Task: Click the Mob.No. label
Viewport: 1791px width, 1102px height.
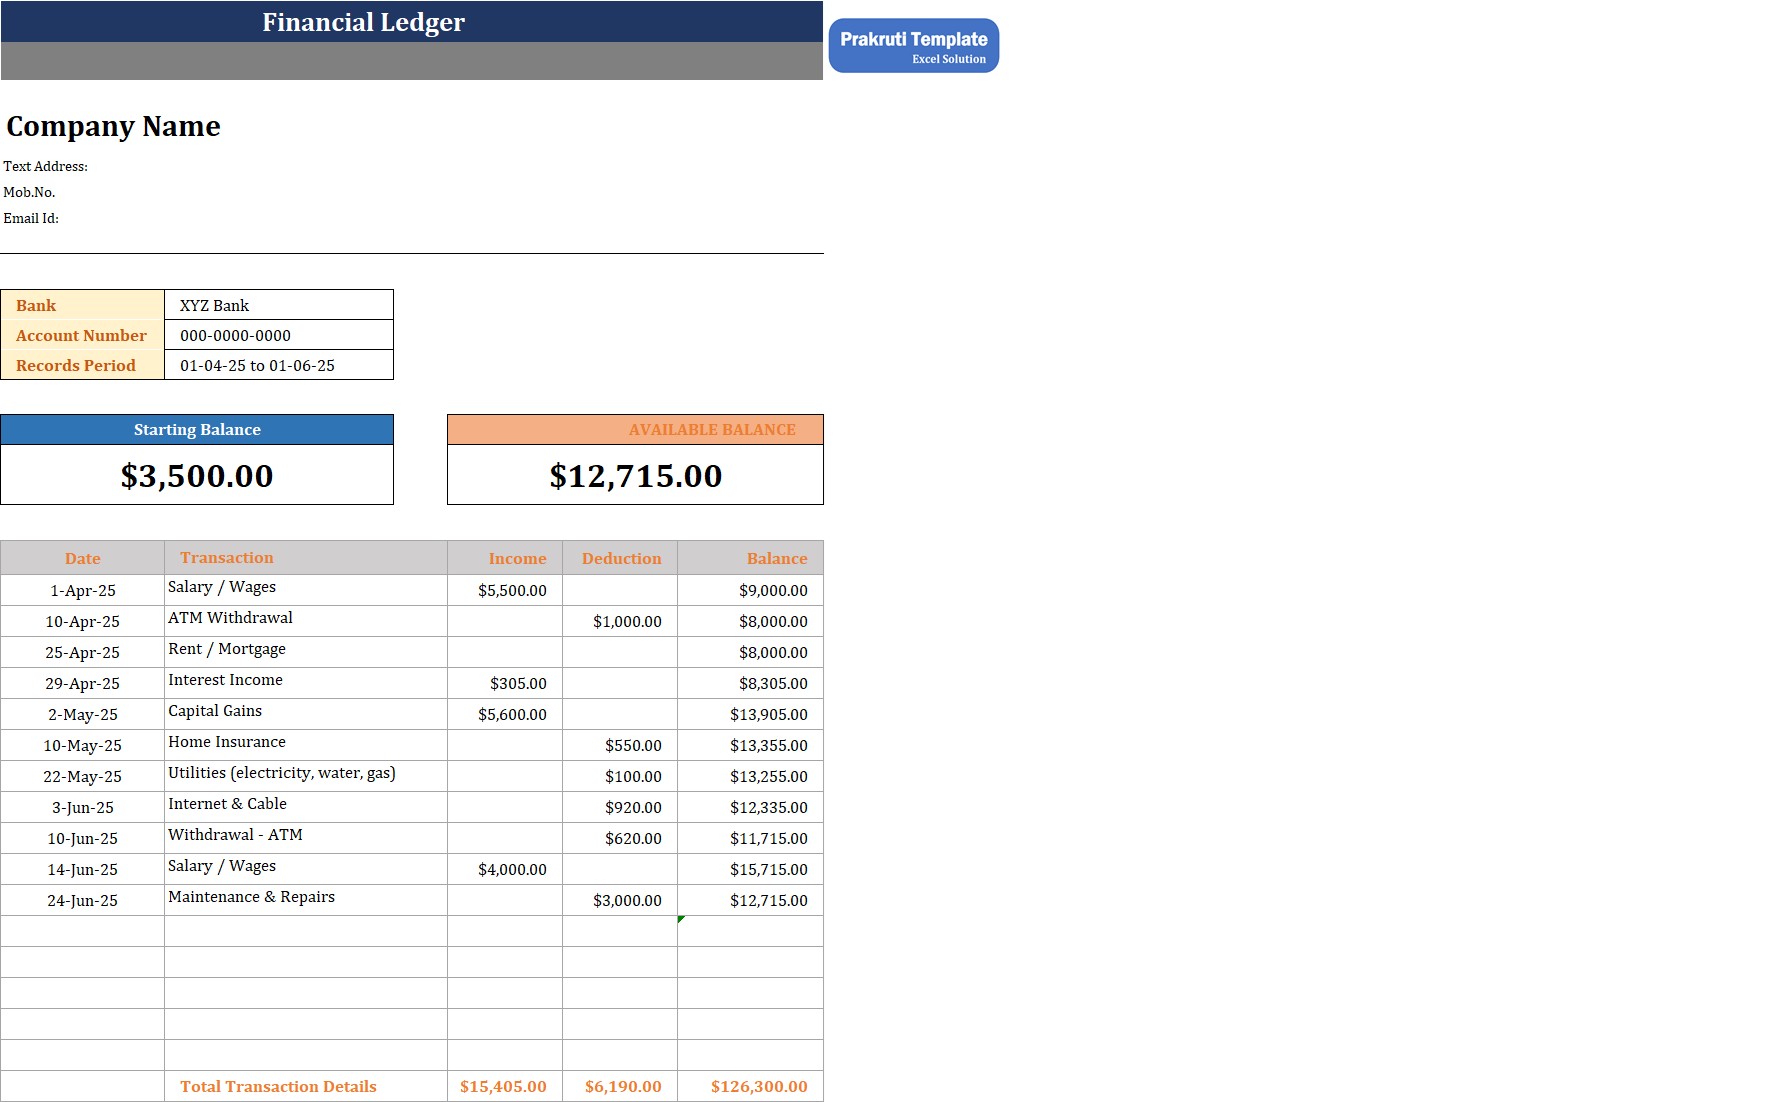Action: point(29,193)
